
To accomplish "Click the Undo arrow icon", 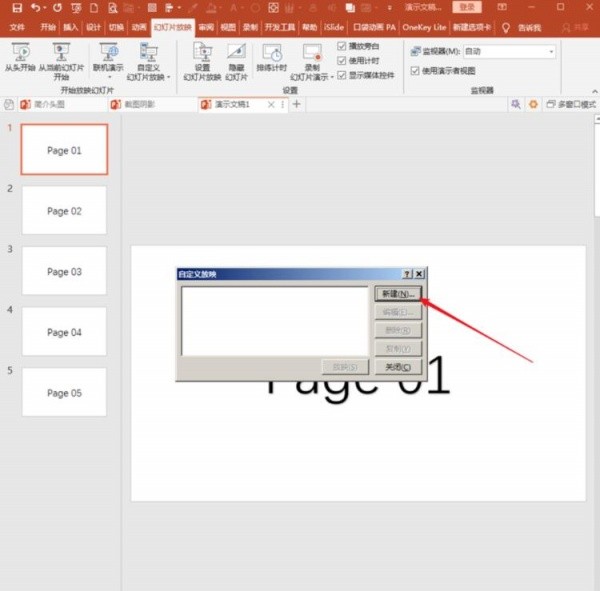I will tap(35, 7).
